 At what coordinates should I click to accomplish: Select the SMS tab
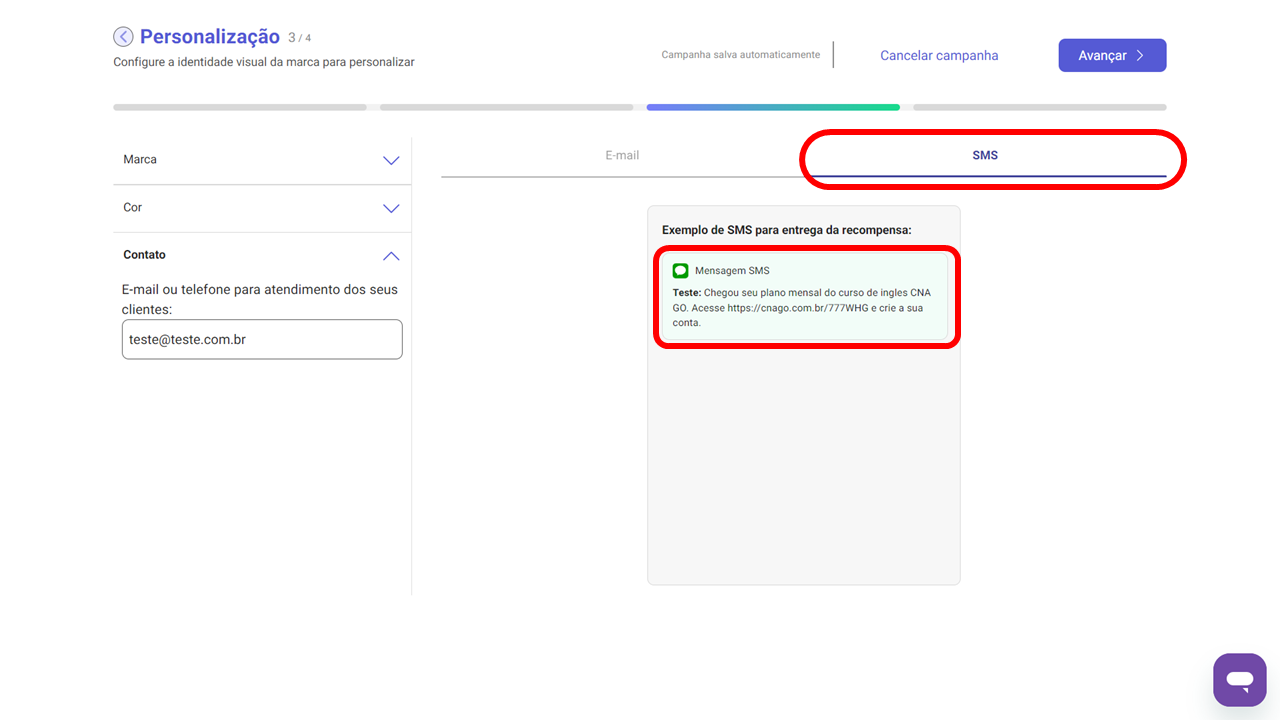985,156
